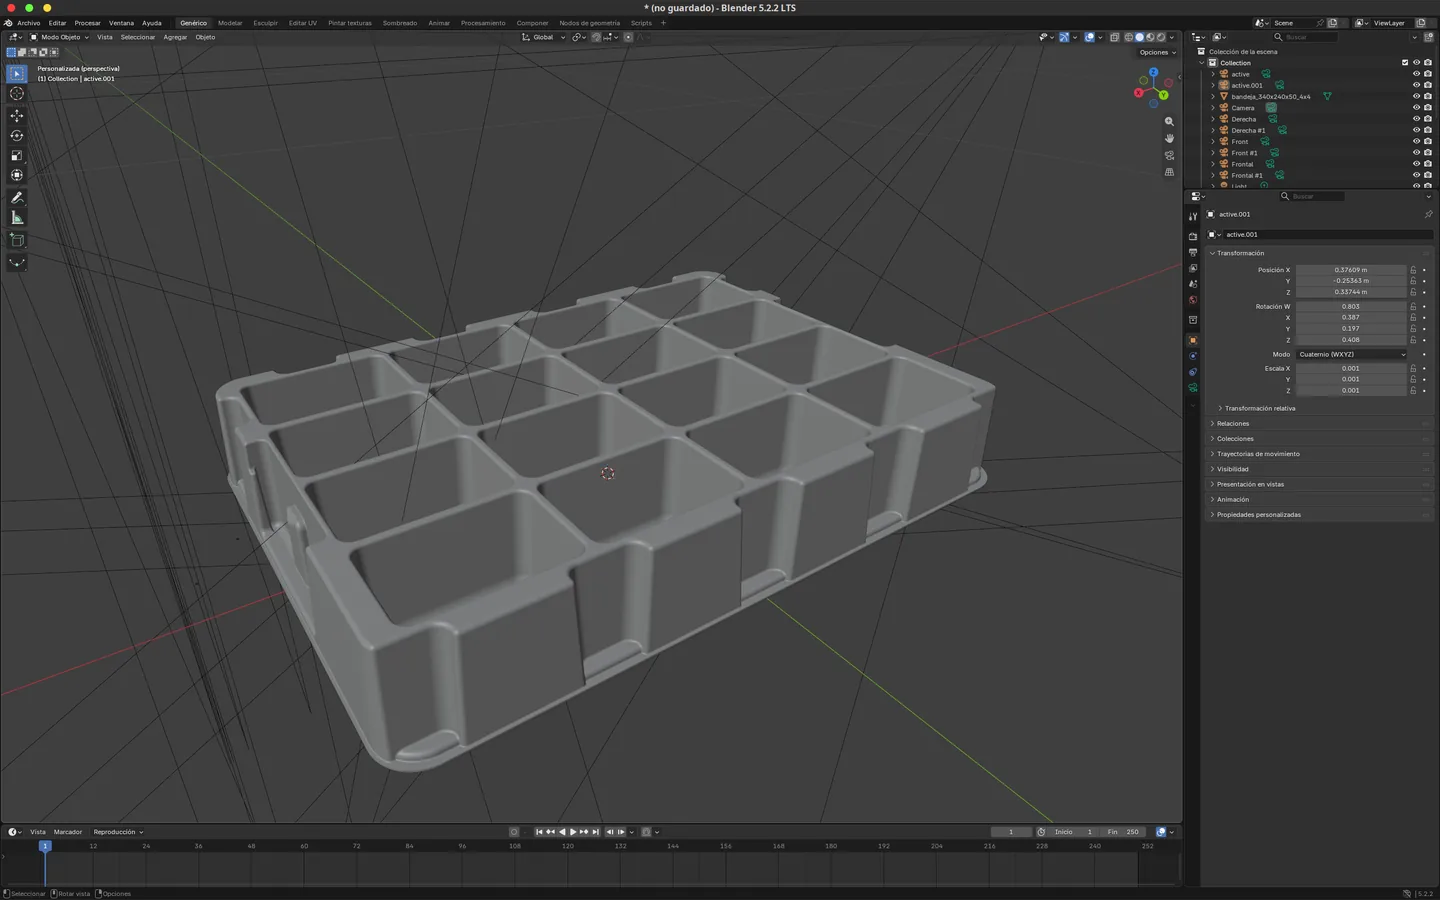Open the Modo Objeto mode dropdown

pyautogui.click(x=60, y=37)
